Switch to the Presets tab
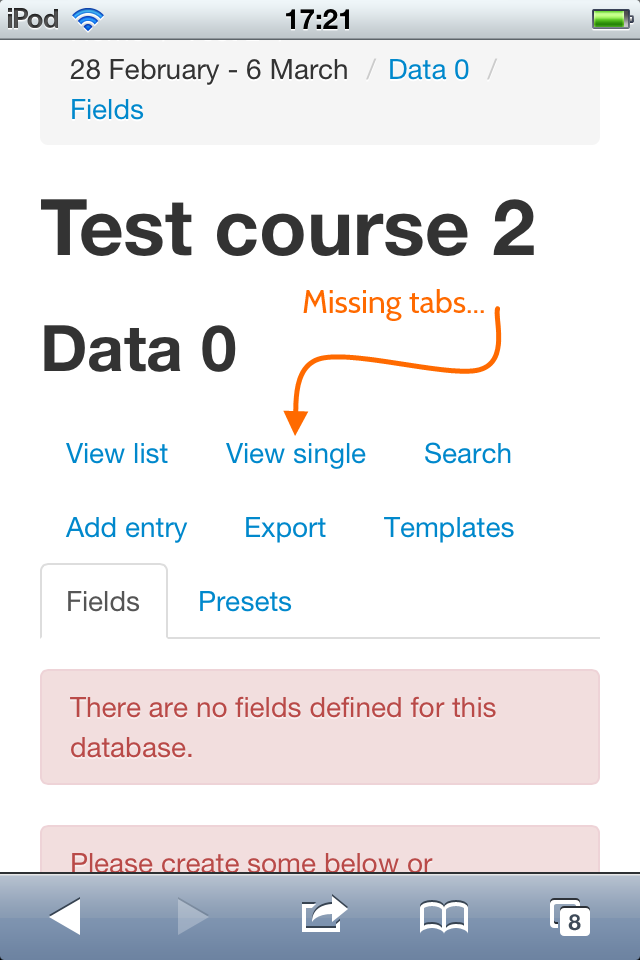640x960 pixels. point(245,601)
